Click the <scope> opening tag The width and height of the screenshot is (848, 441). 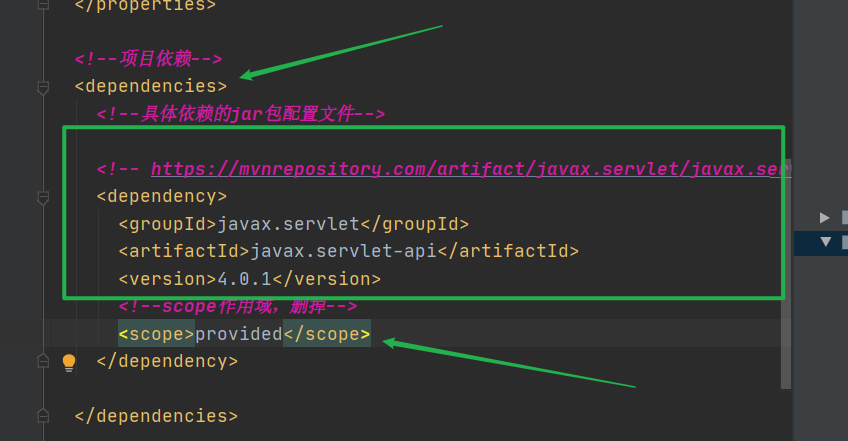(x=156, y=334)
